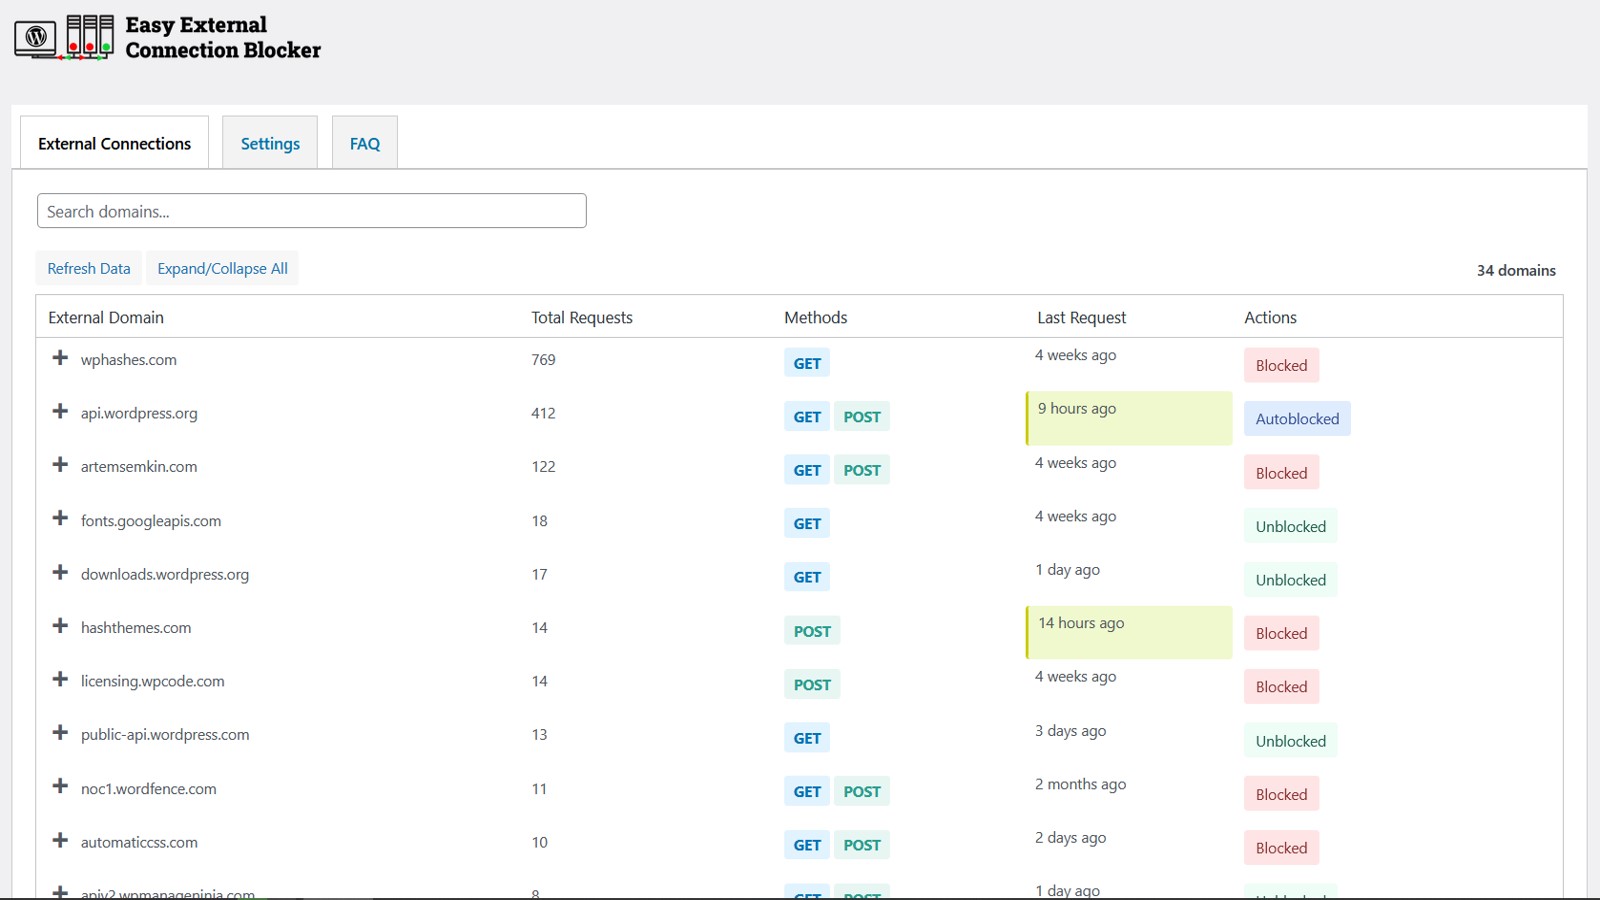The image size is (1600, 900).
Task: Toggle Blocked status for wphashes.com
Action: coord(1281,366)
